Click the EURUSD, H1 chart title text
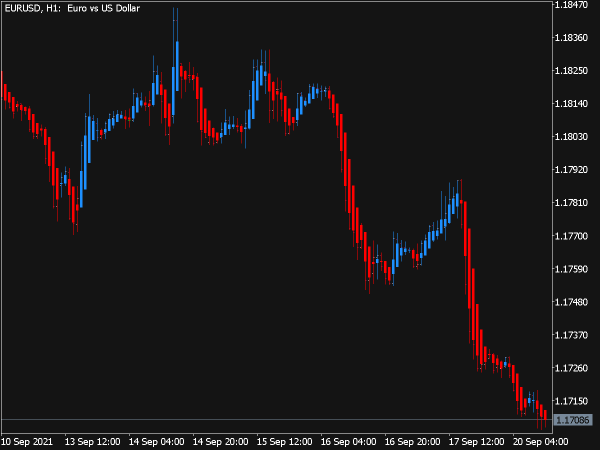 [72, 8]
